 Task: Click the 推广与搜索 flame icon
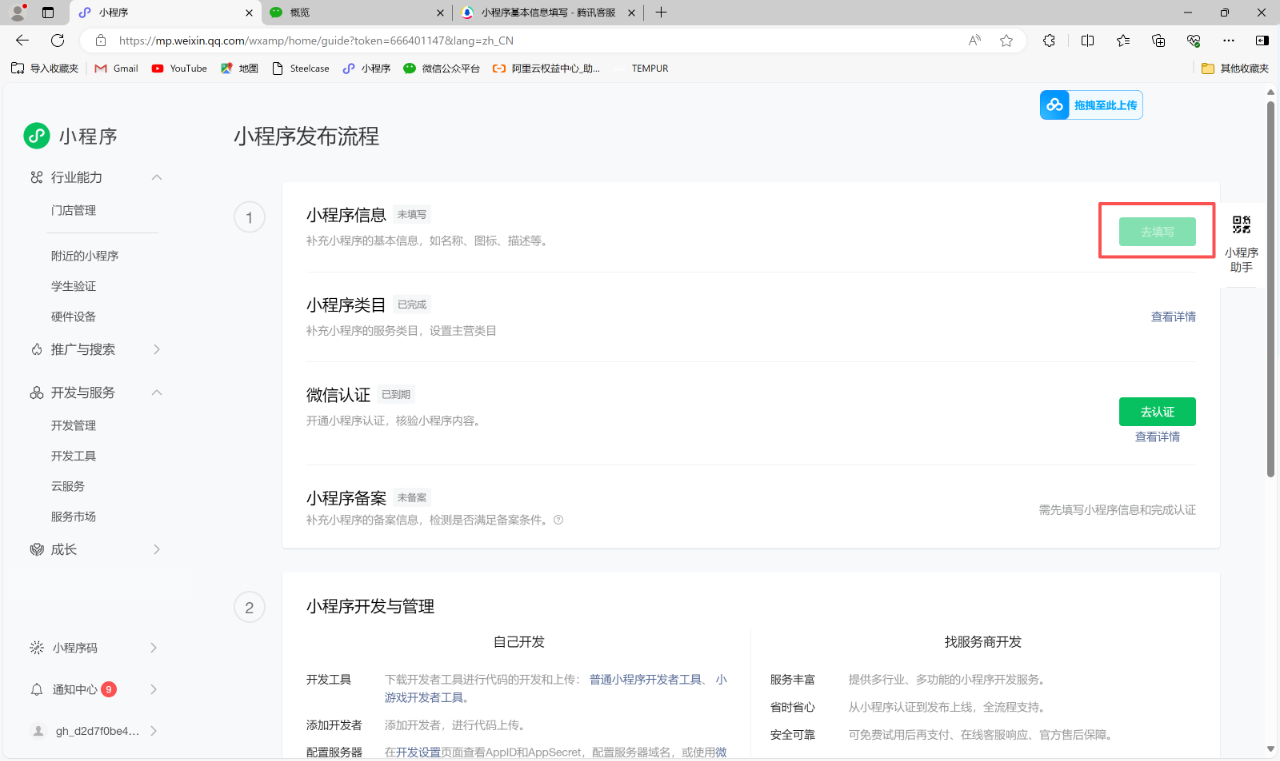[x=37, y=349]
